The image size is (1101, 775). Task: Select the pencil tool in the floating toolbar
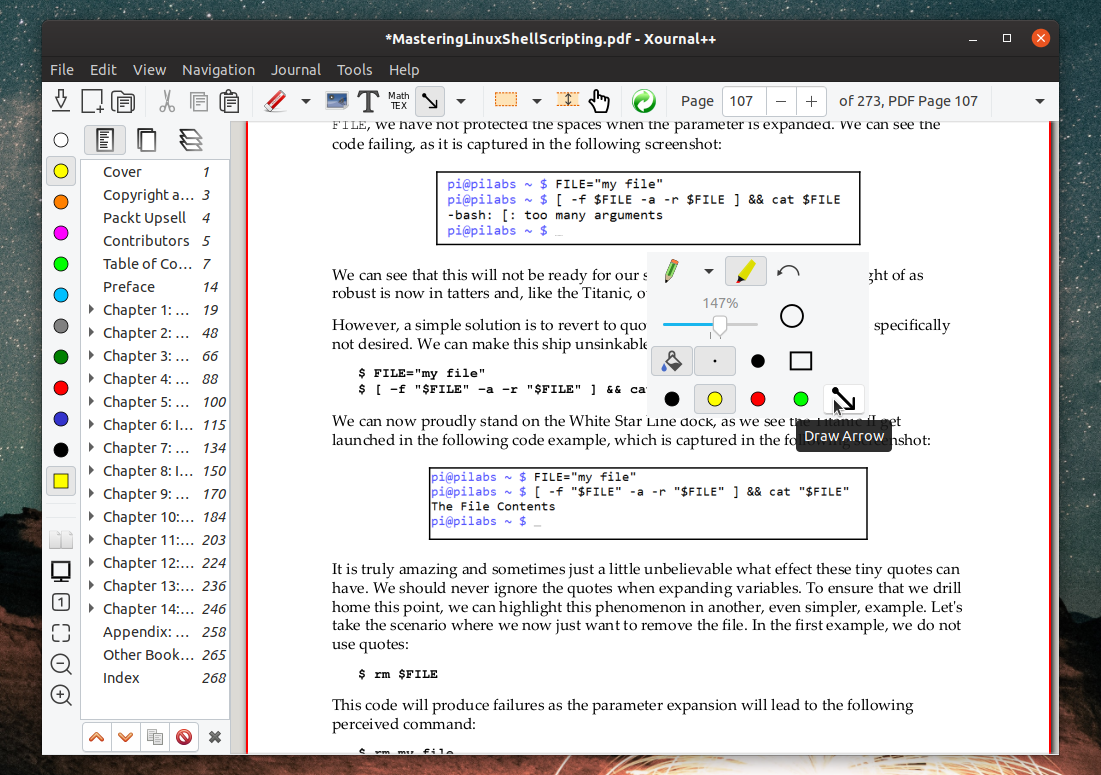point(669,270)
